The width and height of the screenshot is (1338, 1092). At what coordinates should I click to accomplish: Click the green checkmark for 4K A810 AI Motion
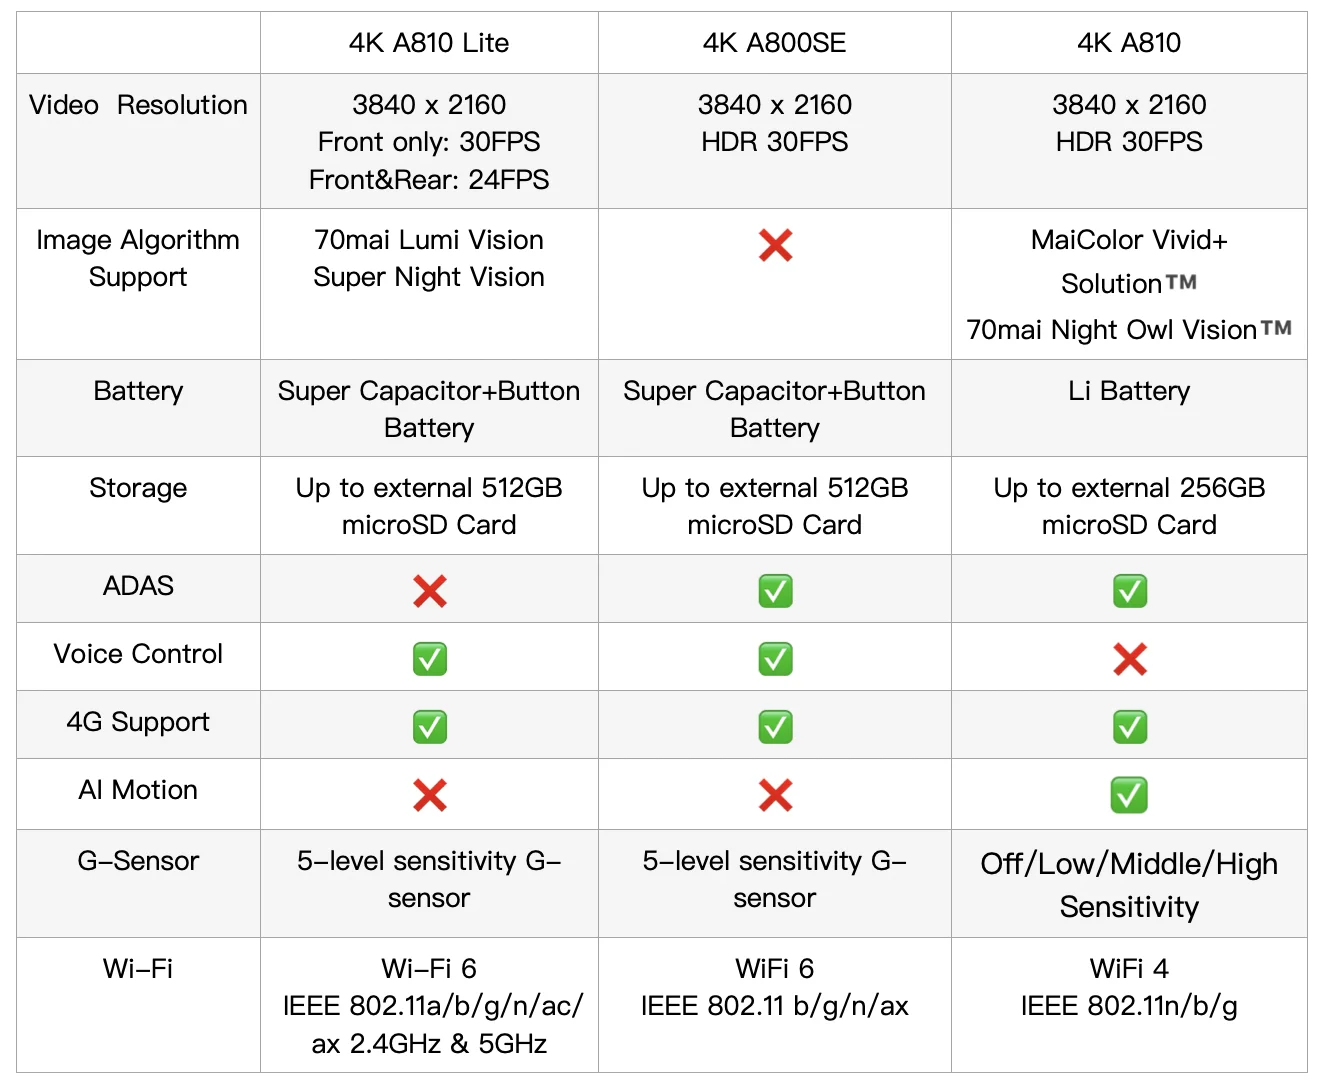1130,795
